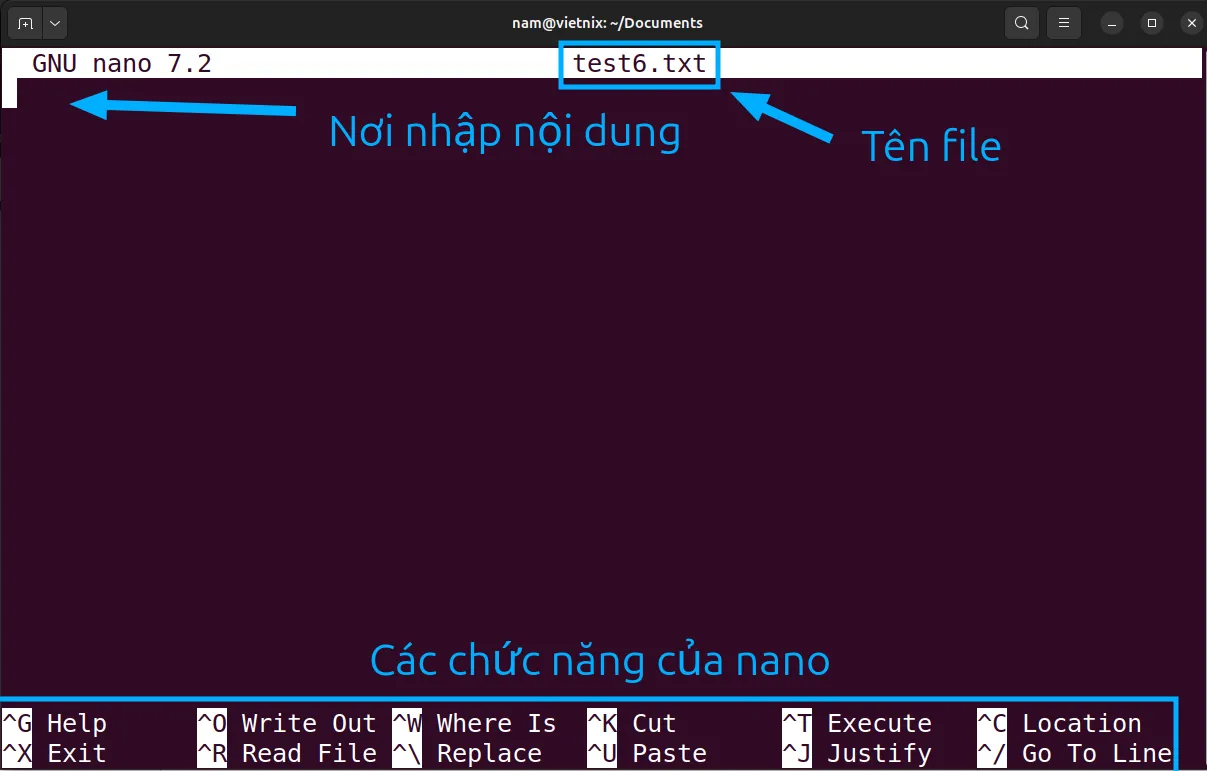Click the ^/ Go To Line shortcut
1207x771 pixels.
1074,753
